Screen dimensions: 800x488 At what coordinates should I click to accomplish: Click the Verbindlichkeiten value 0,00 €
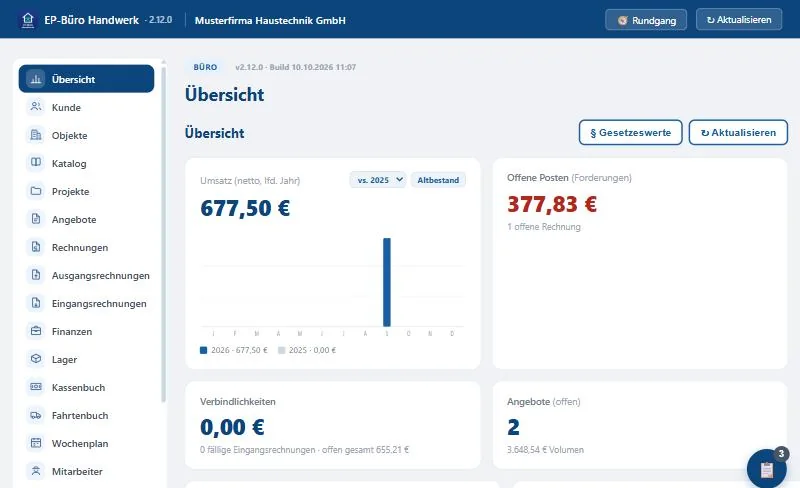click(x=232, y=427)
